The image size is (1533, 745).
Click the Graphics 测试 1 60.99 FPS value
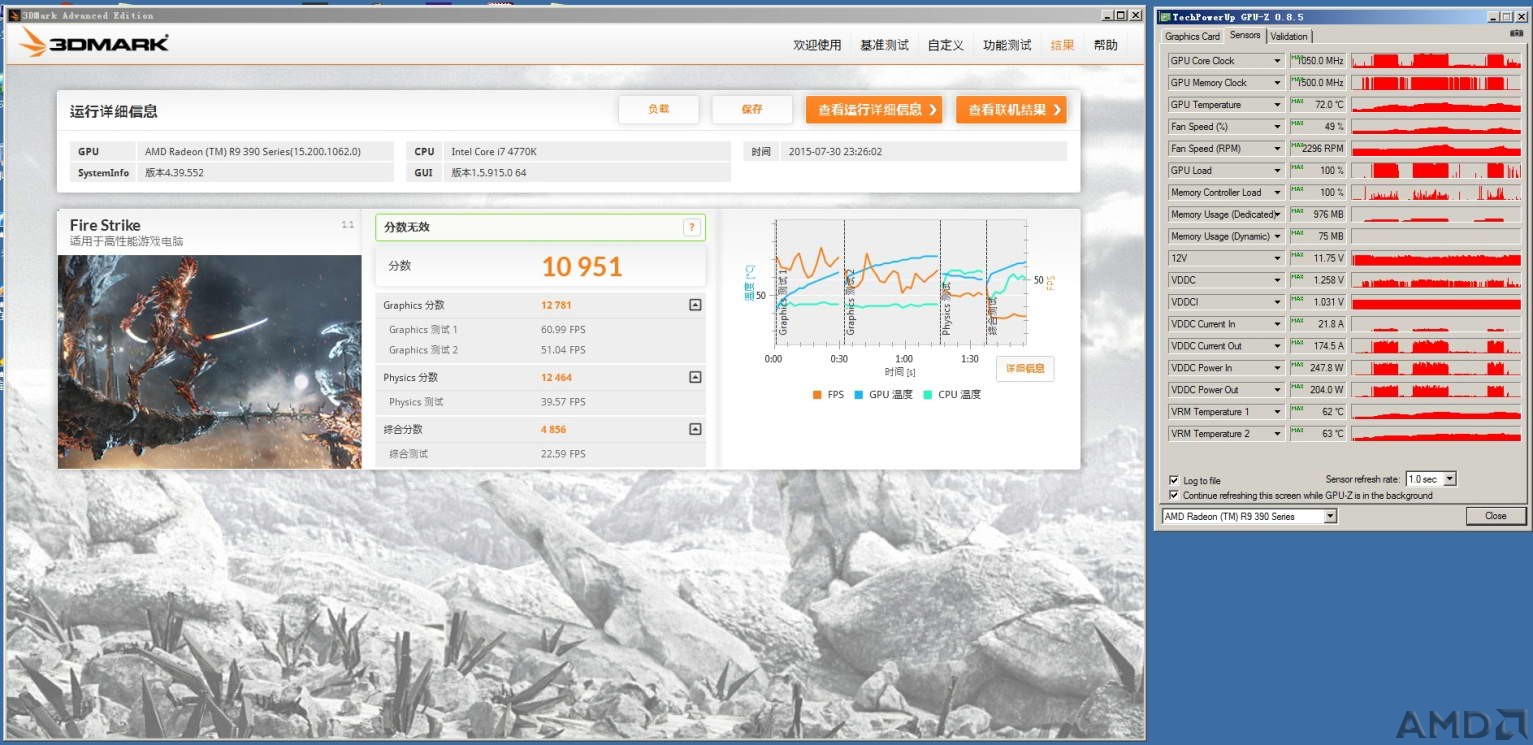[x=563, y=329]
